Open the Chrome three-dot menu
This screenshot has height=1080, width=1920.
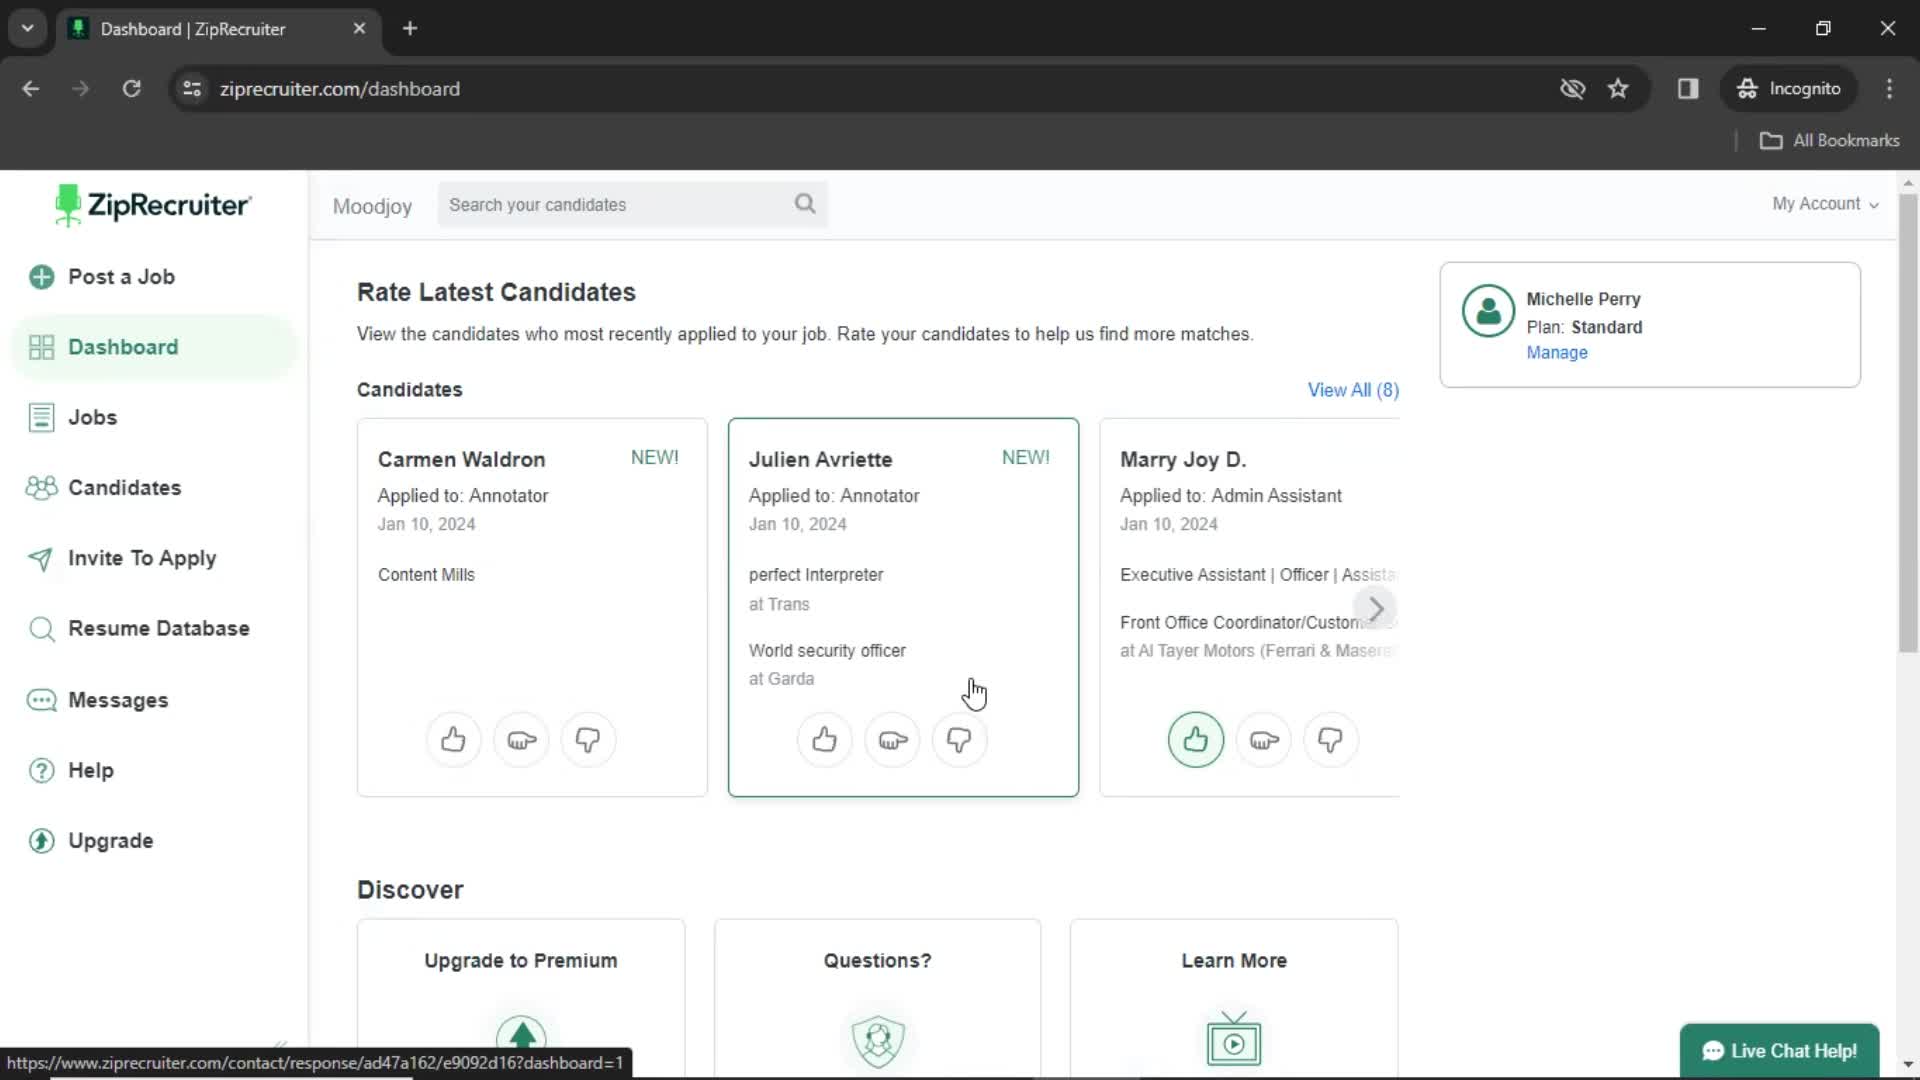1889,89
